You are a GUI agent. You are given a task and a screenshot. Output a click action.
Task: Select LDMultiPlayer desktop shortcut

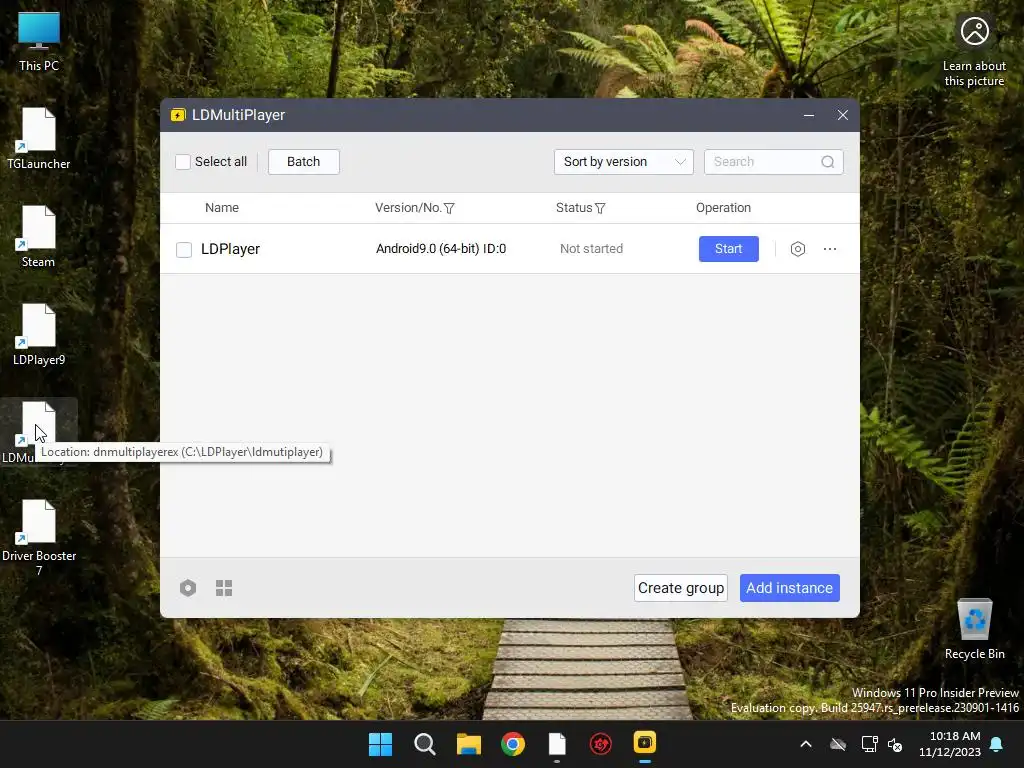coord(39,431)
